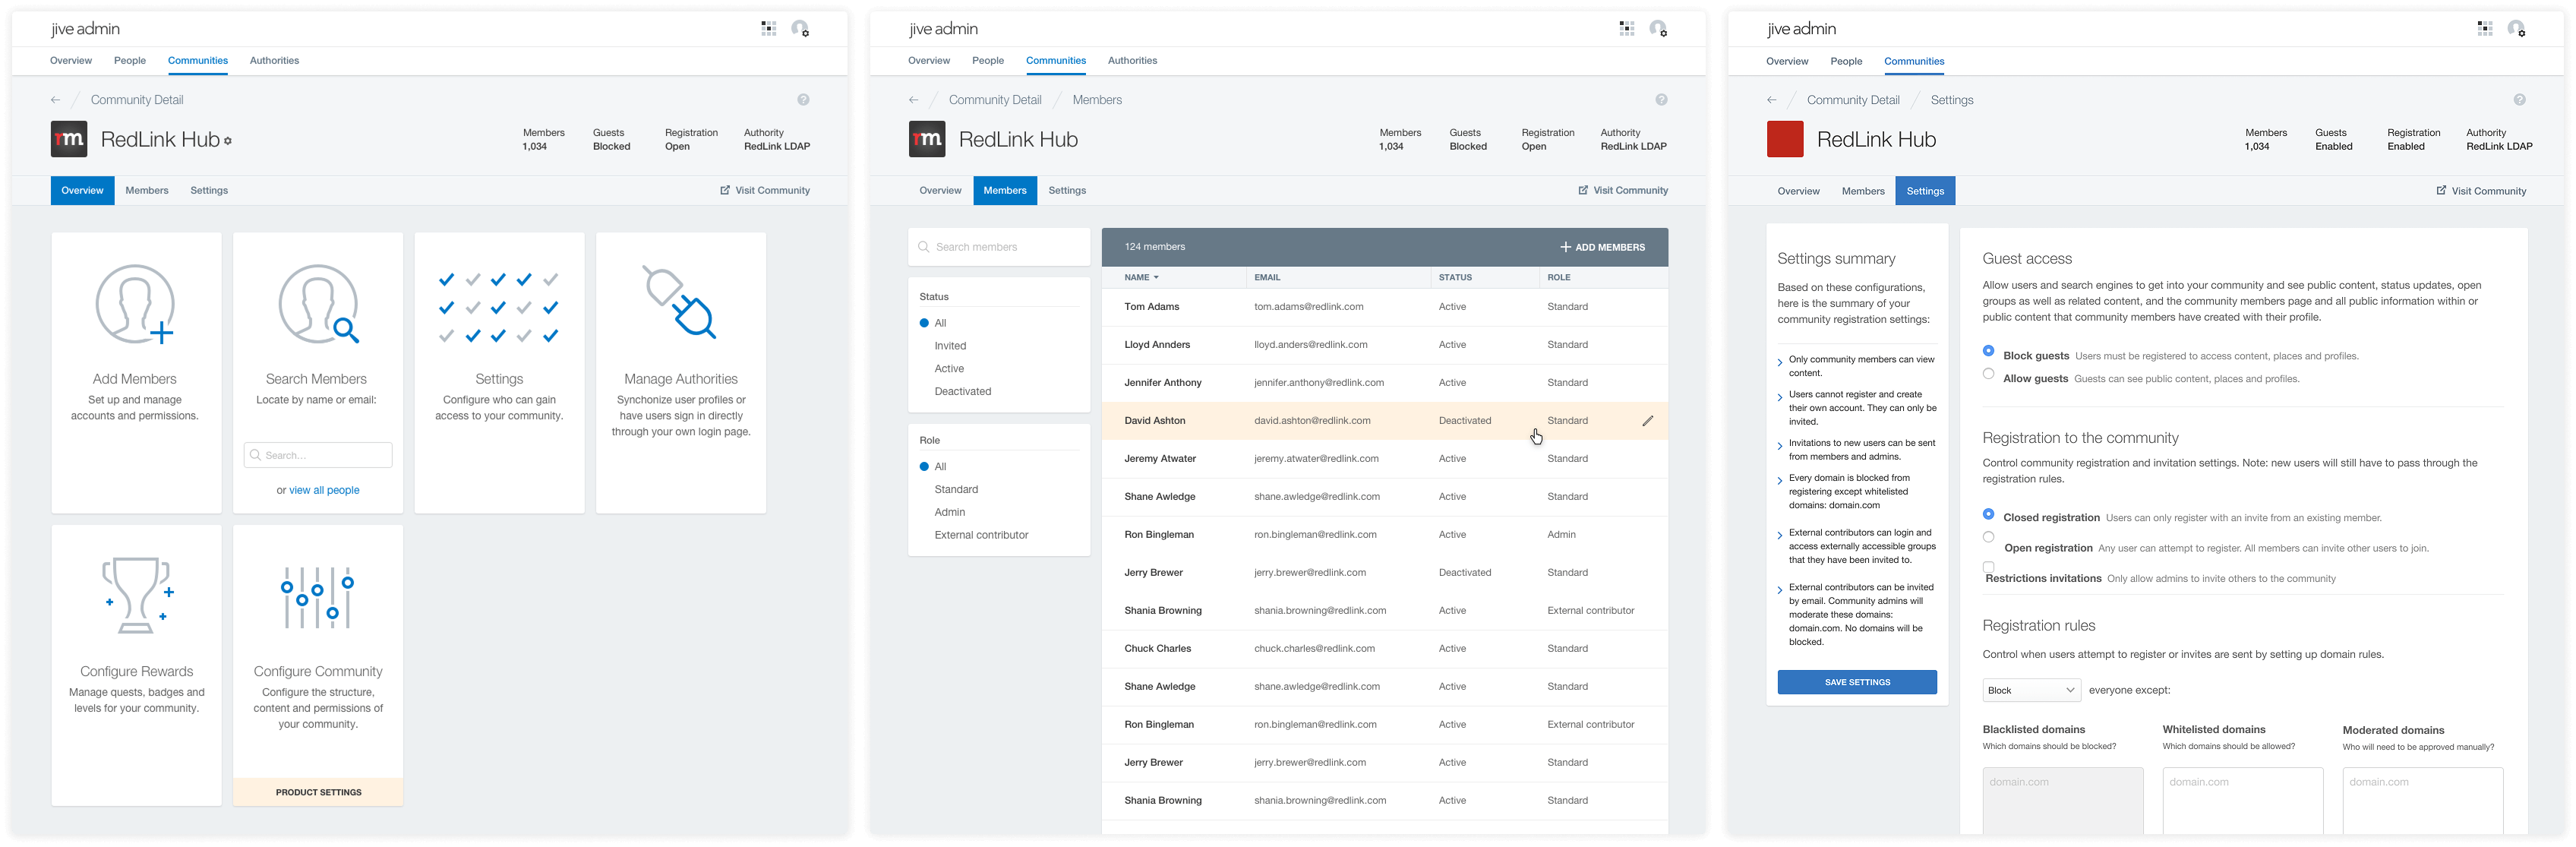Enable Open registration
This screenshot has height=847, width=2576.
(1988, 537)
